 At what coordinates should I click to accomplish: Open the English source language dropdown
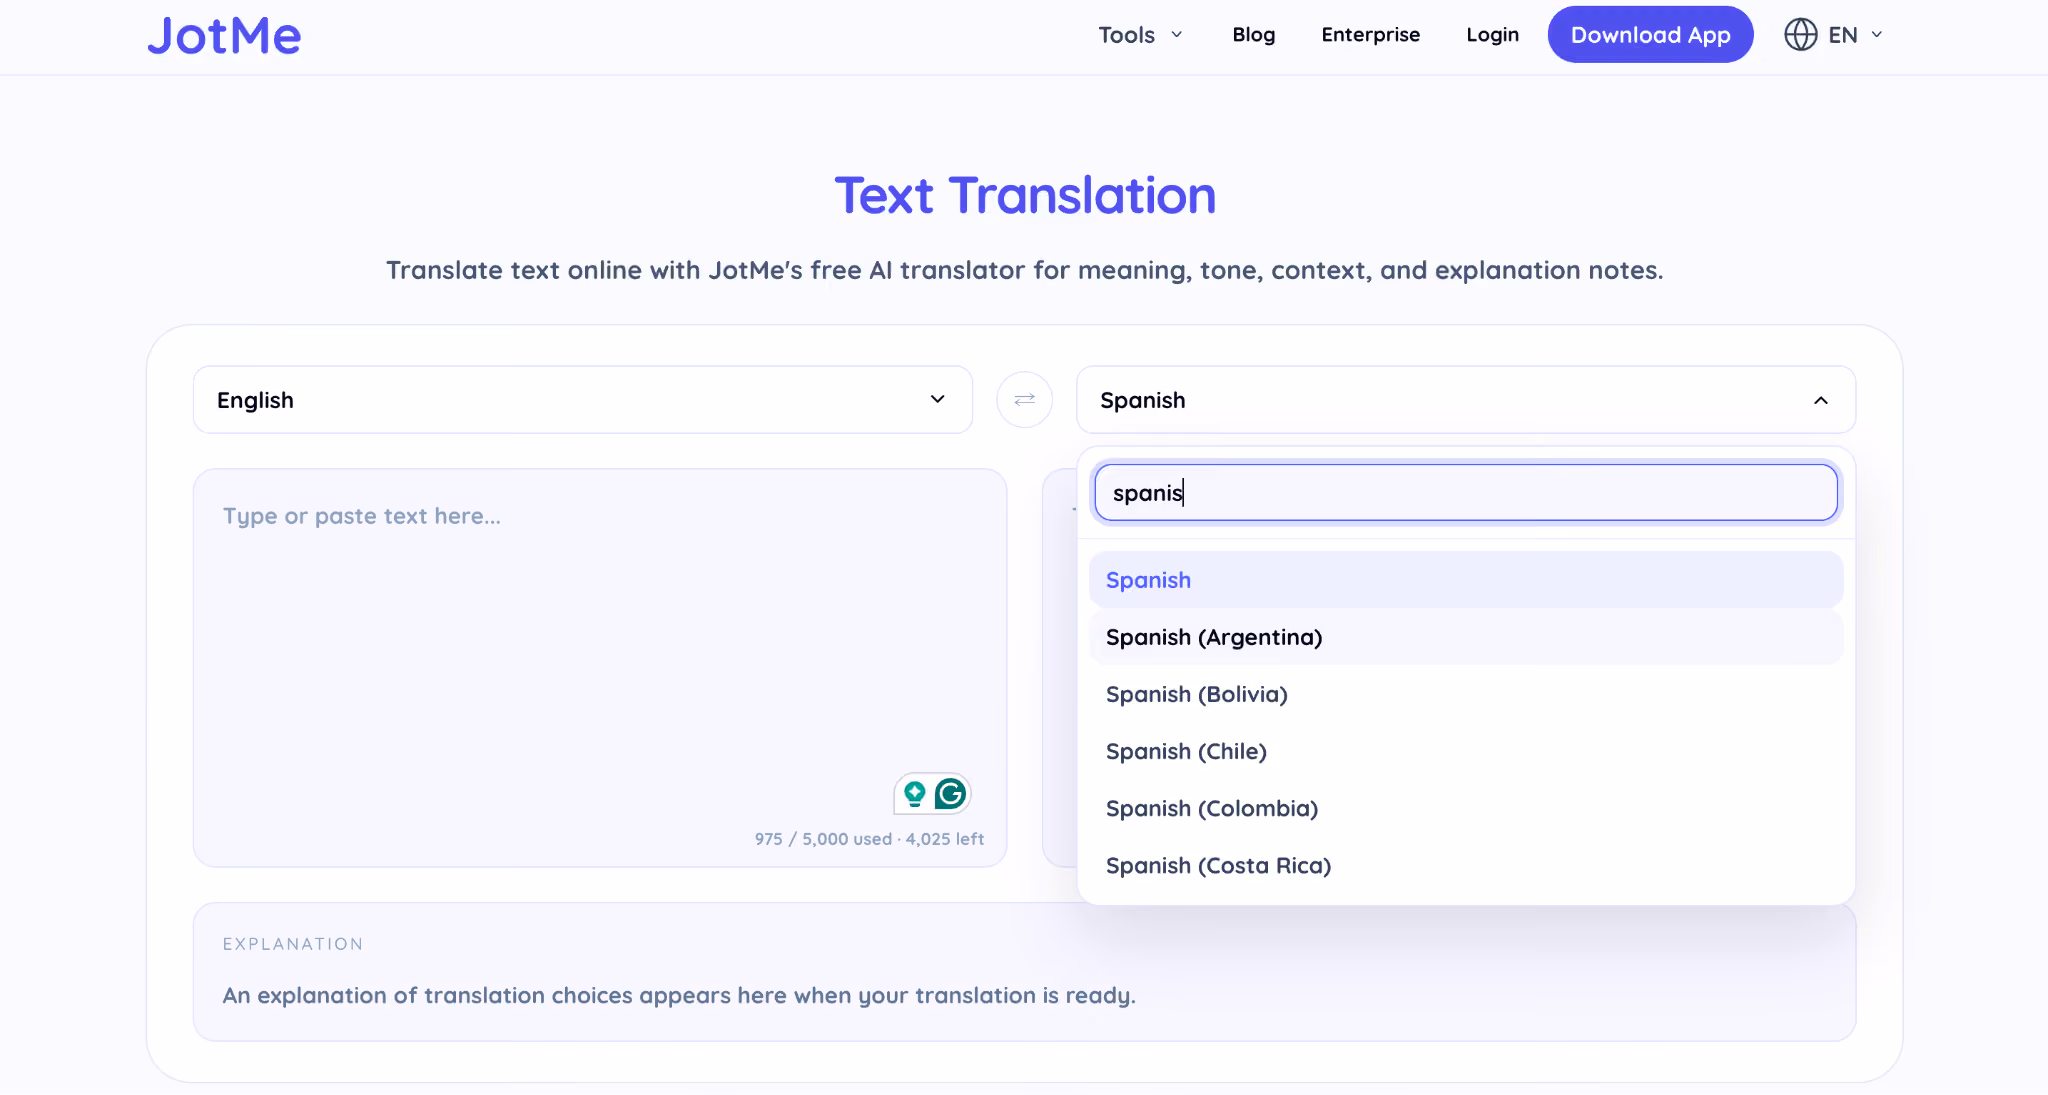tap(583, 400)
